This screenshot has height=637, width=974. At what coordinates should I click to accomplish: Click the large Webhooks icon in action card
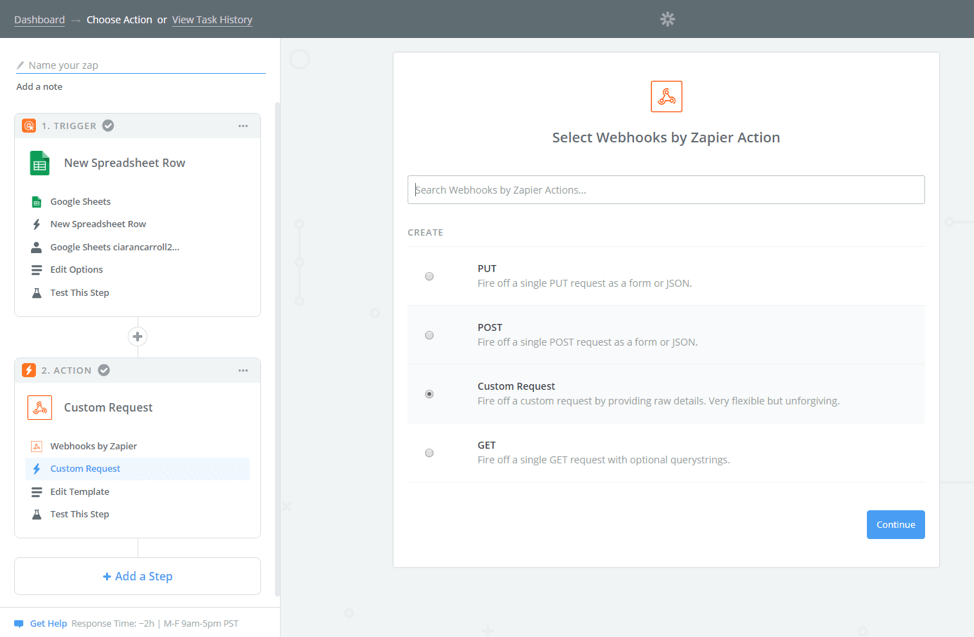(x=40, y=408)
